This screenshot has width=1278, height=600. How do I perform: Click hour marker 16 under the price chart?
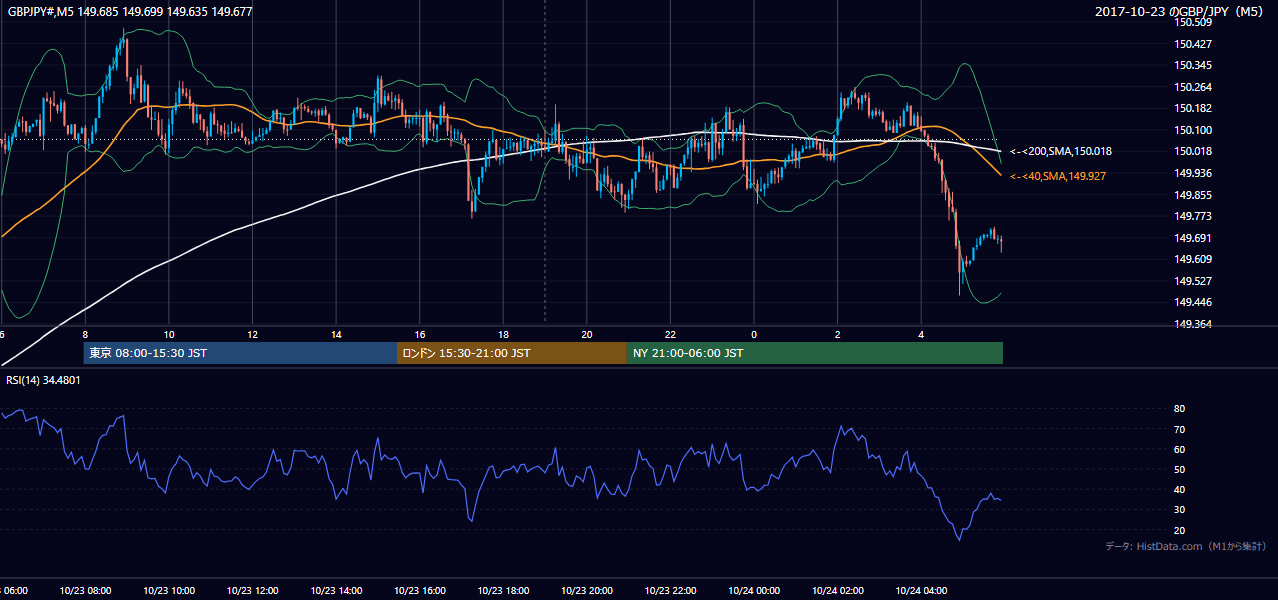click(420, 335)
